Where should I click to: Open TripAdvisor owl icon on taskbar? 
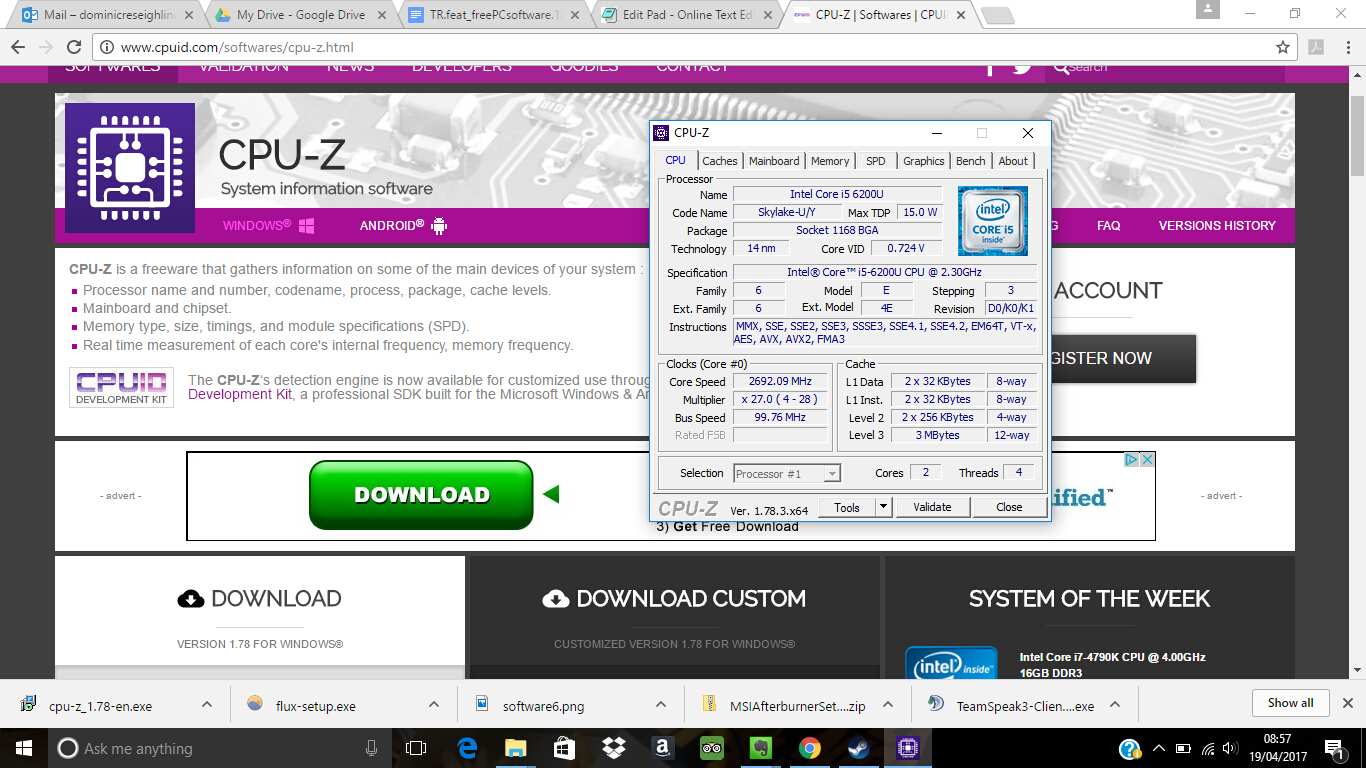(x=711, y=748)
